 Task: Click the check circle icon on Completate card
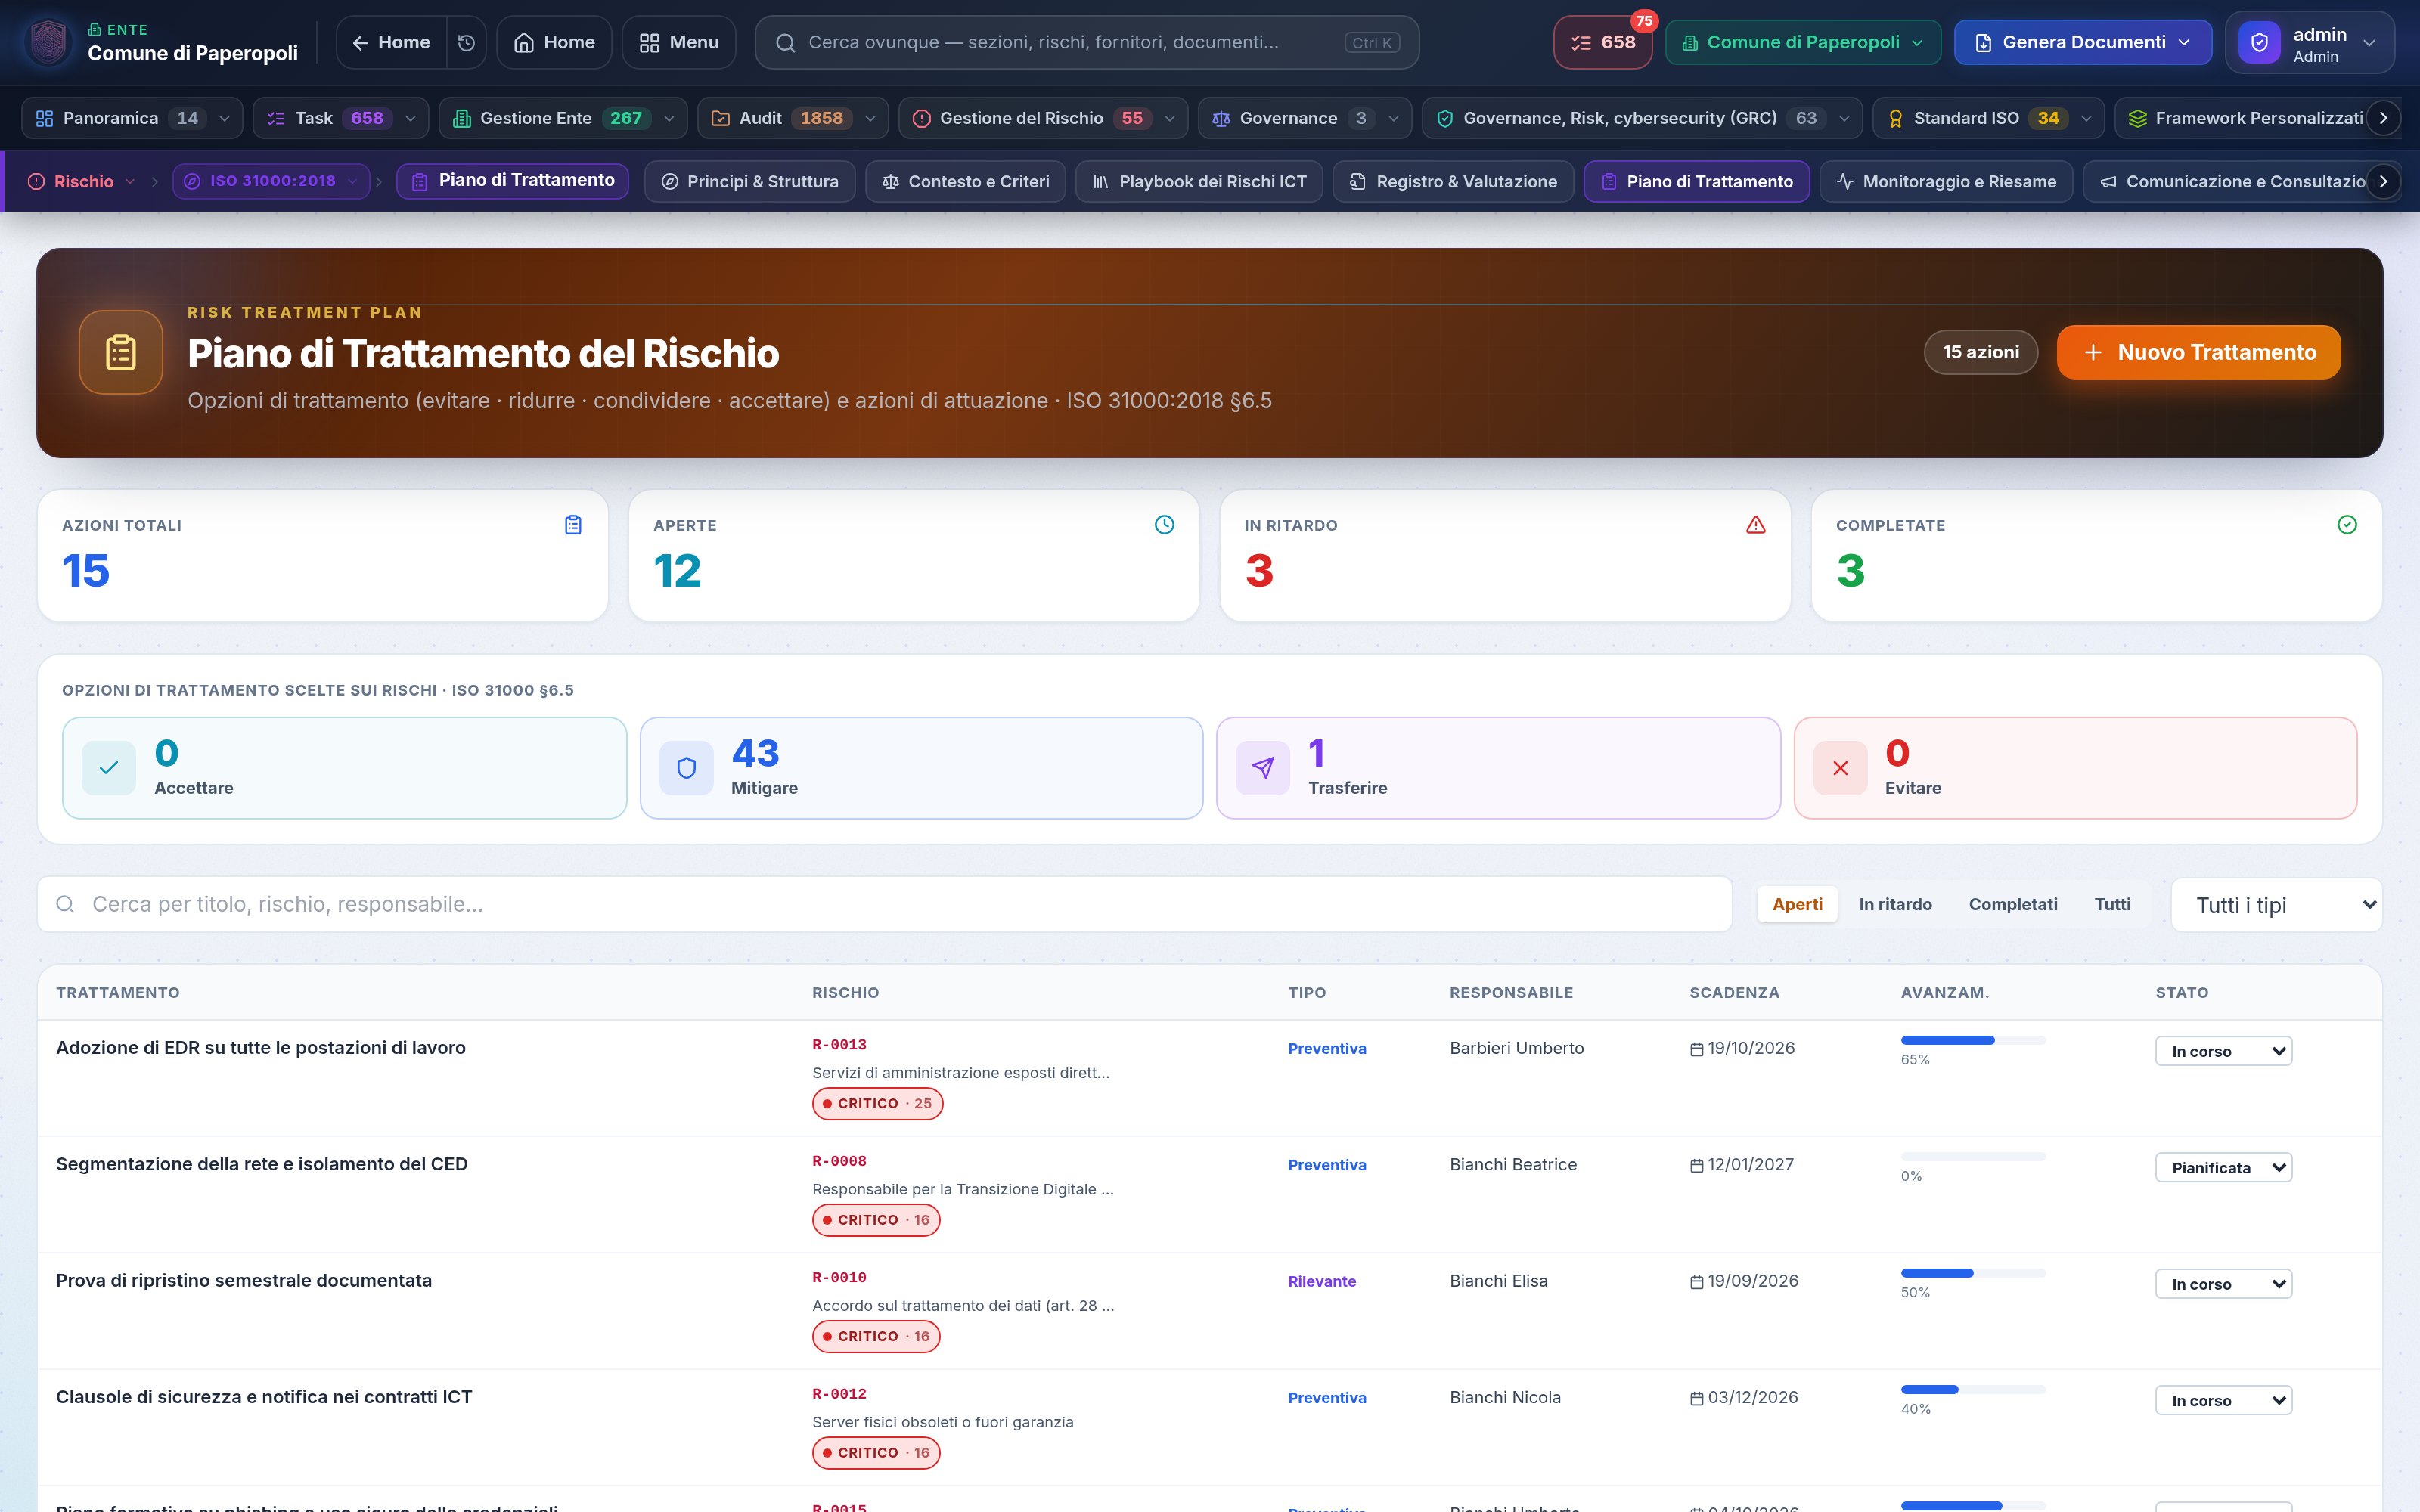(x=2347, y=525)
